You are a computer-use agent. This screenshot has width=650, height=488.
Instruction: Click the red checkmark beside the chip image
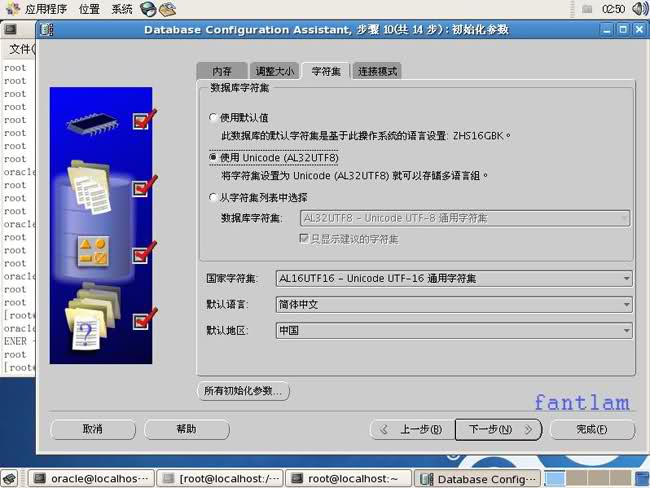point(144,119)
